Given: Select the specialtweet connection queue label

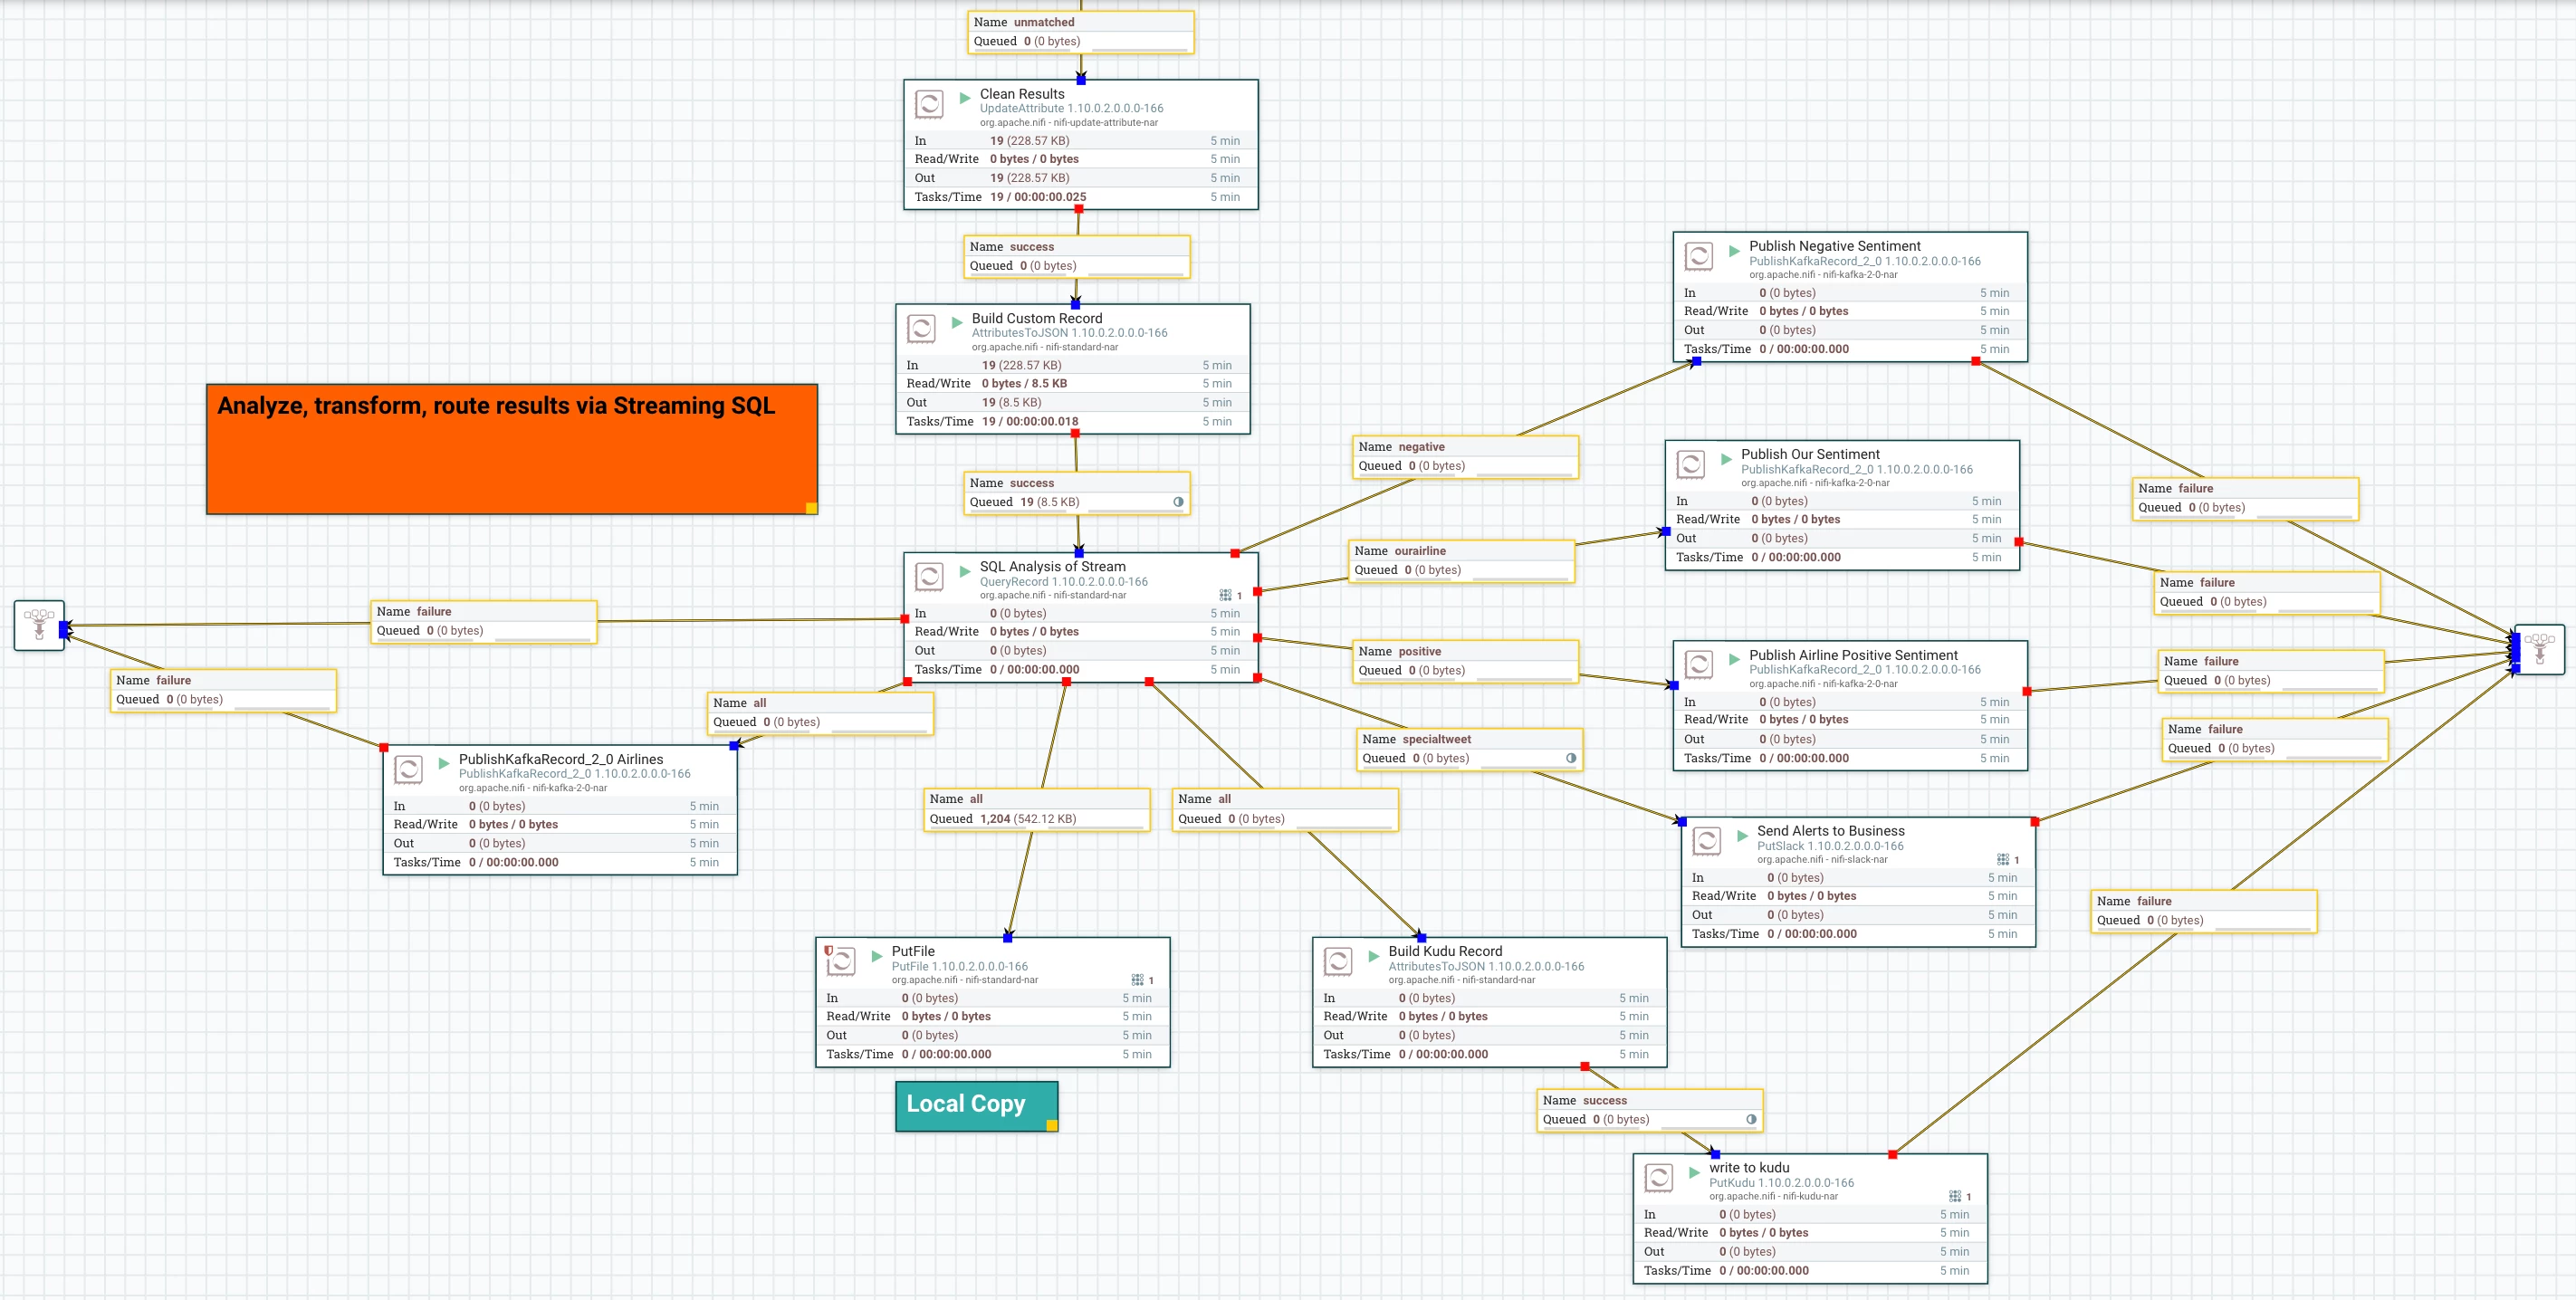Looking at the screenshot, I should tap(1471, 749).
